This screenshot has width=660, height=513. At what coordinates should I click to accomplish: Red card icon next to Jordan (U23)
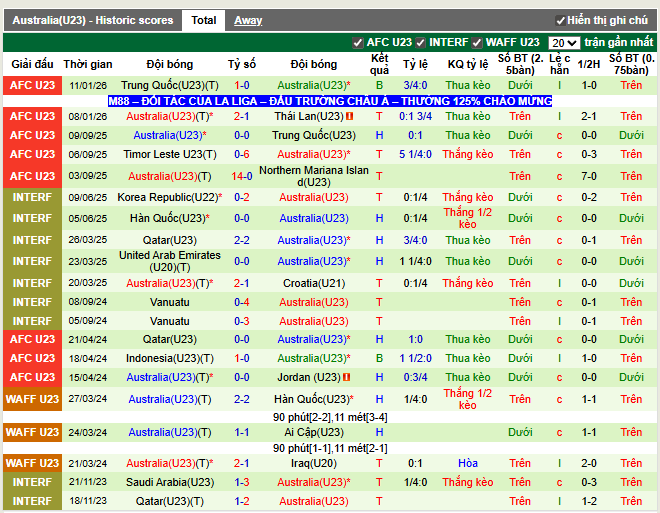pos(346,377)
